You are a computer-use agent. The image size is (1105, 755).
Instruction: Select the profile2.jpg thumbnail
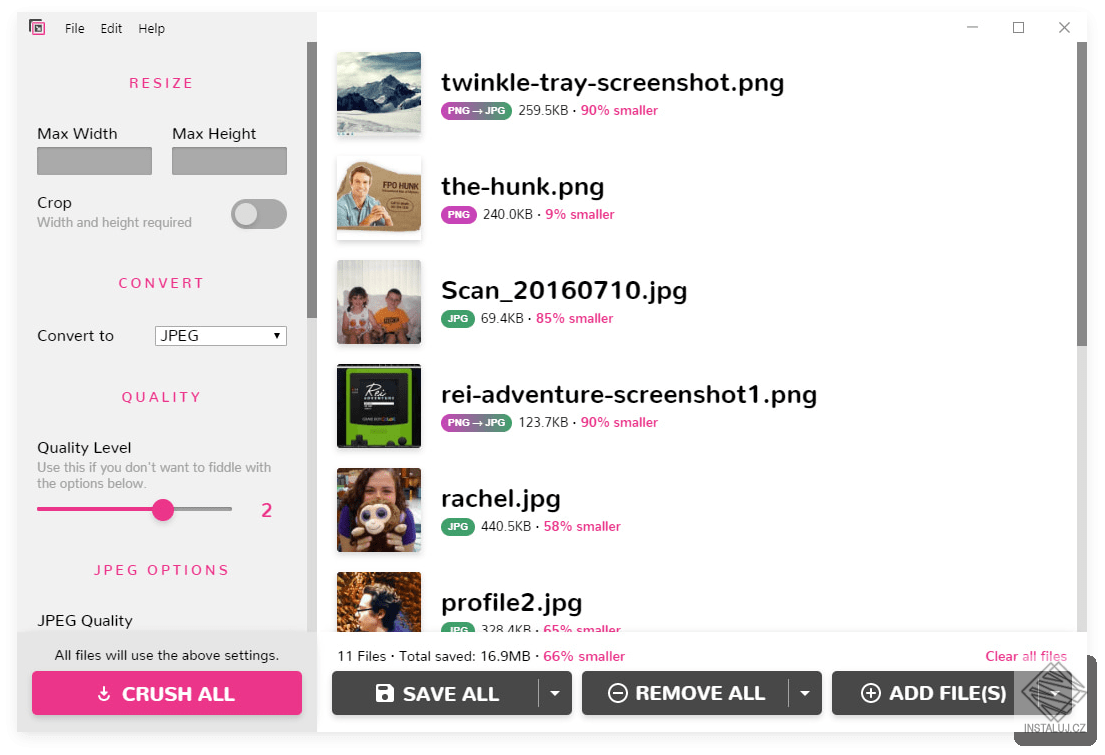pos(379,601)
